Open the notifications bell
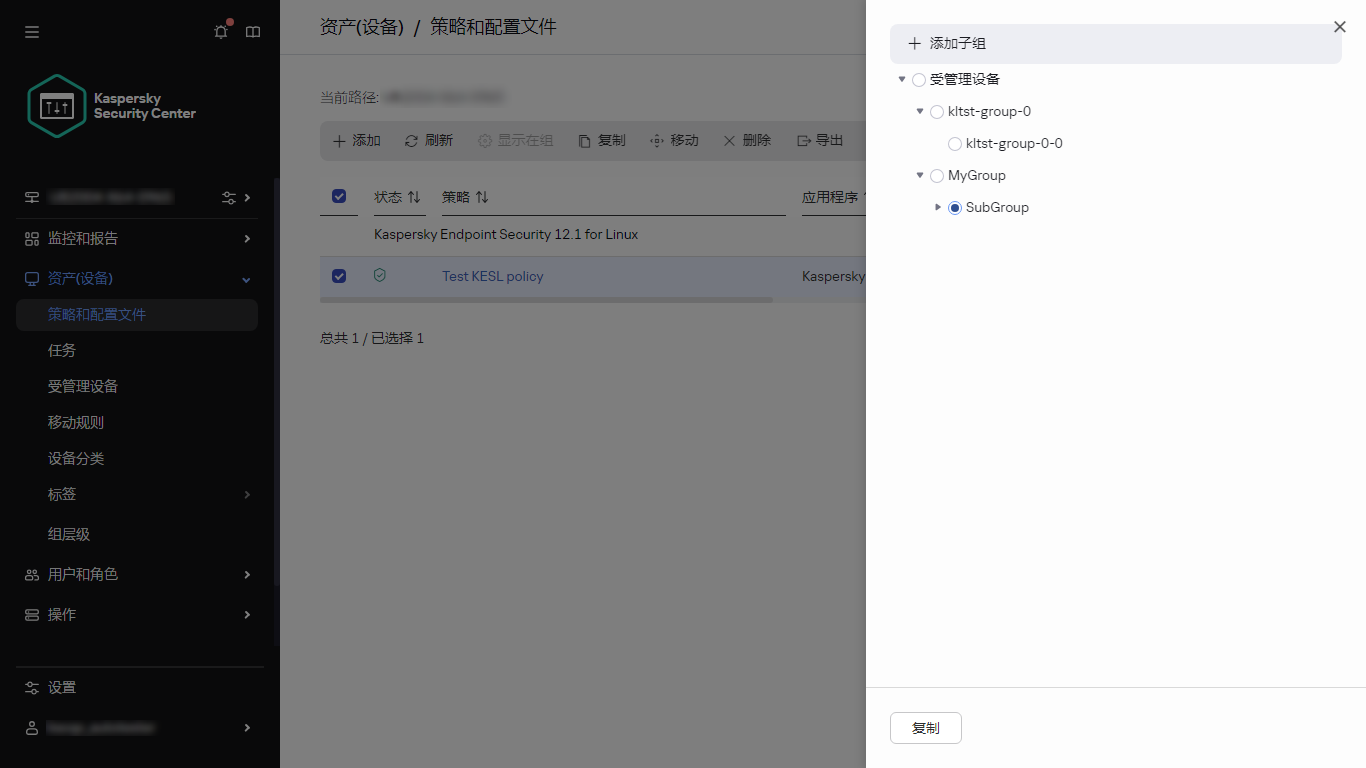Image resolution: width=1366 pixels, height=768 pixels. point(220,31)
